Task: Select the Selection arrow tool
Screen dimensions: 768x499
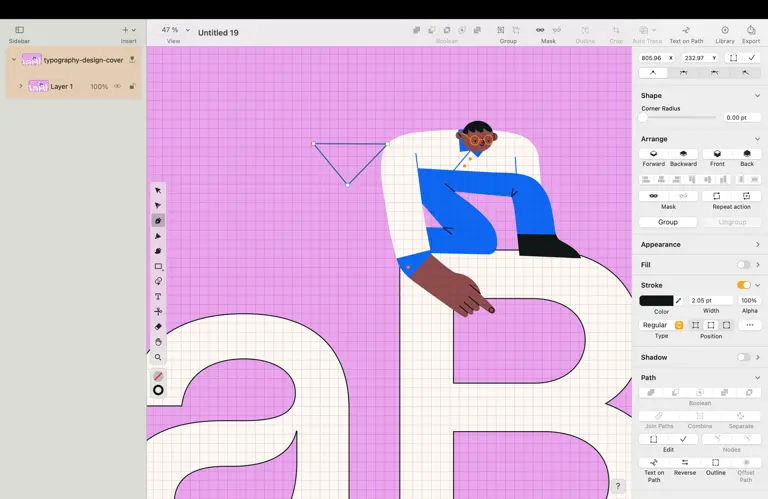Action: (158, 190)
